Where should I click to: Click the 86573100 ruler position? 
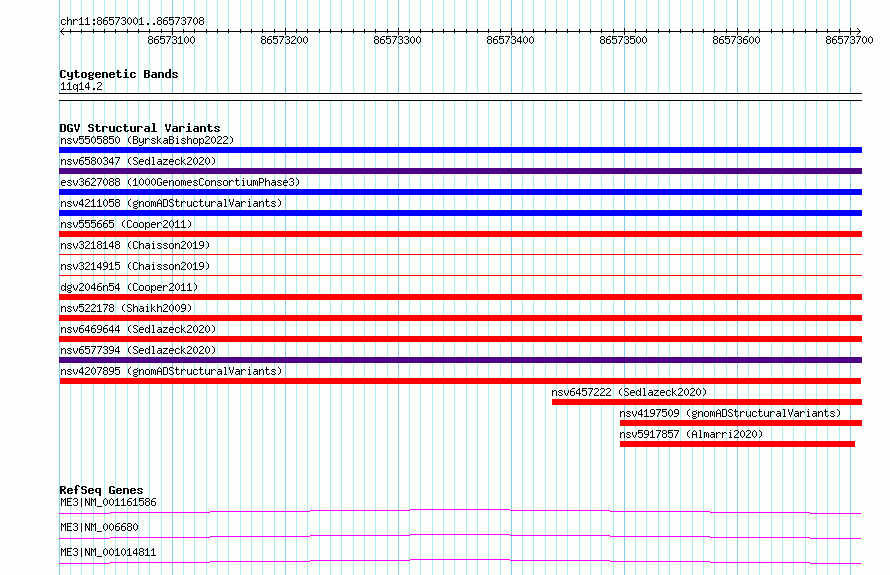171,40
